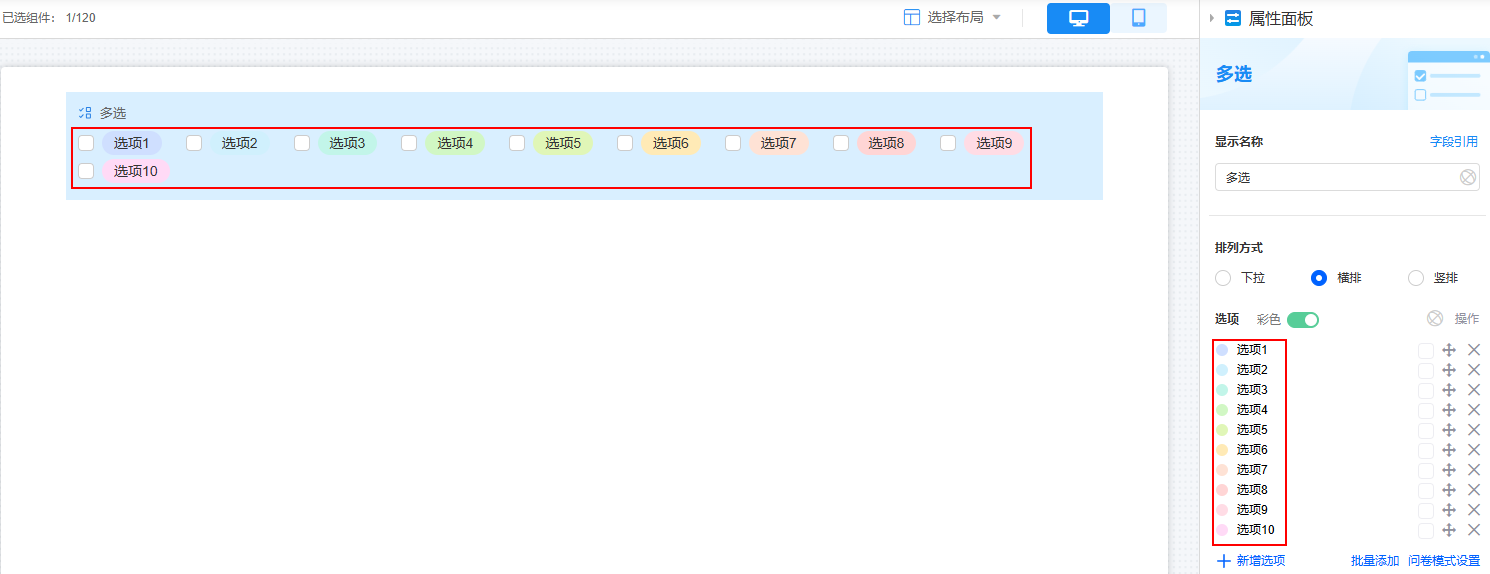This screenshot has width=1490, height=574.
Task: Click the move handle for 选项9
Action: click(1449, 510)
